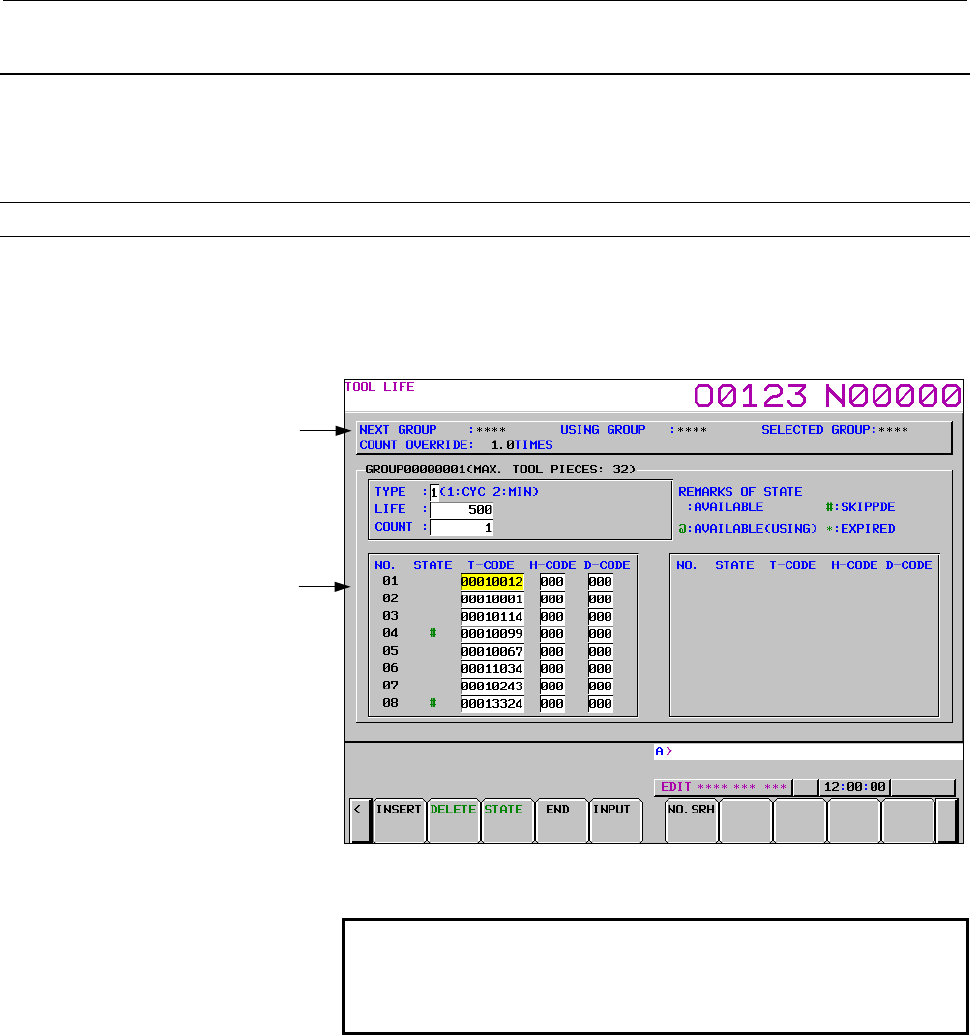
Task: Click H-code field of row 02
Action: 552,599
